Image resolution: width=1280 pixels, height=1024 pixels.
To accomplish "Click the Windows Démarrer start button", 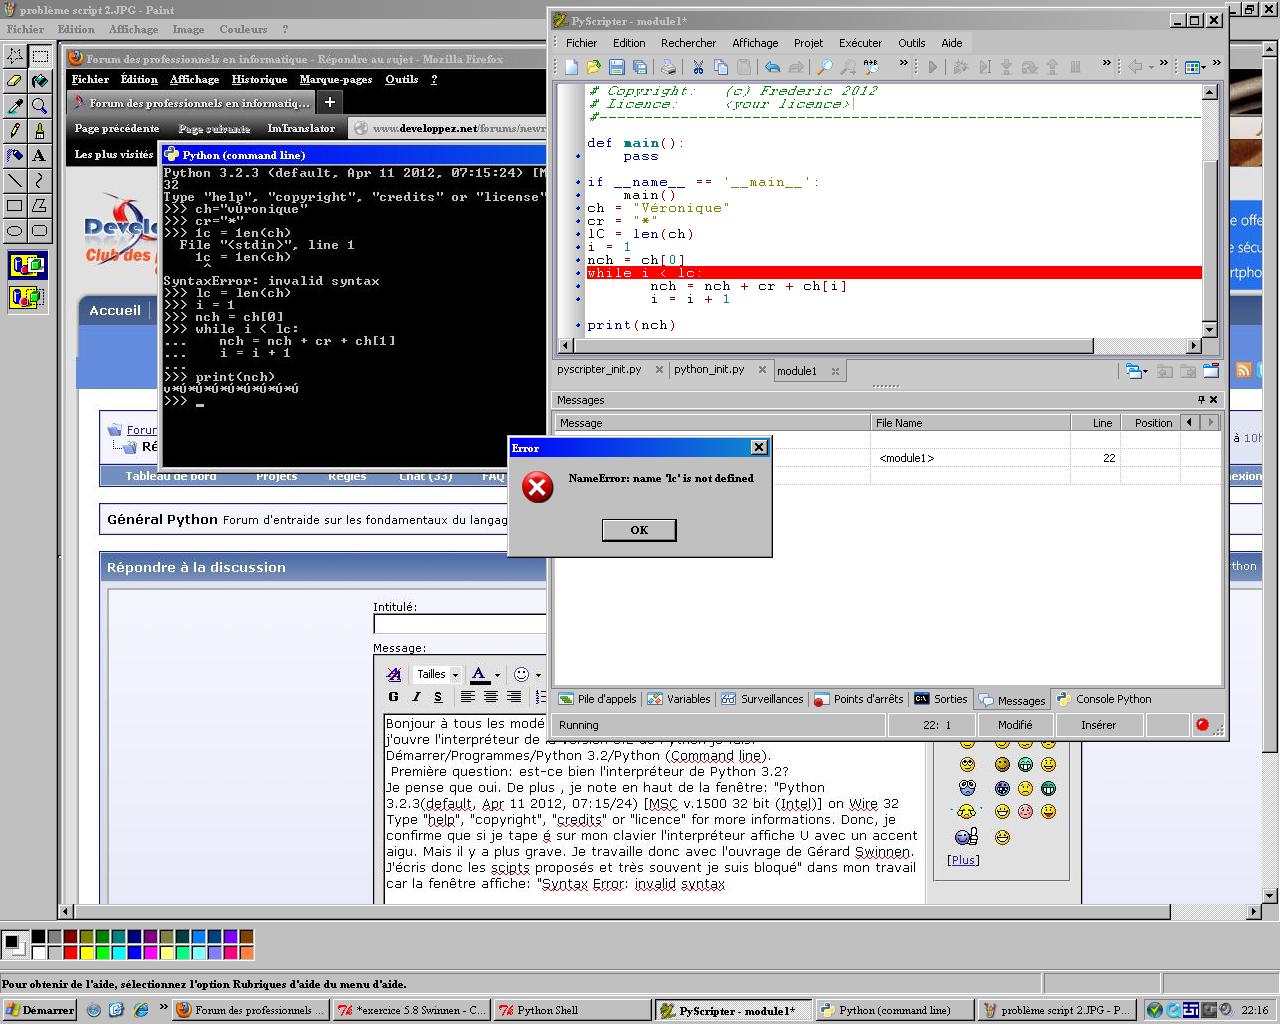I will click(39, 1010).
